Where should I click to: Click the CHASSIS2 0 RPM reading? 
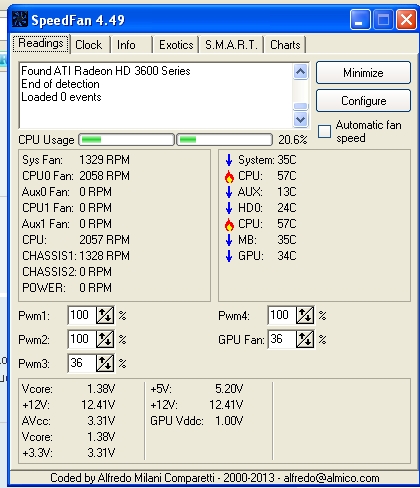pos(67,272)
